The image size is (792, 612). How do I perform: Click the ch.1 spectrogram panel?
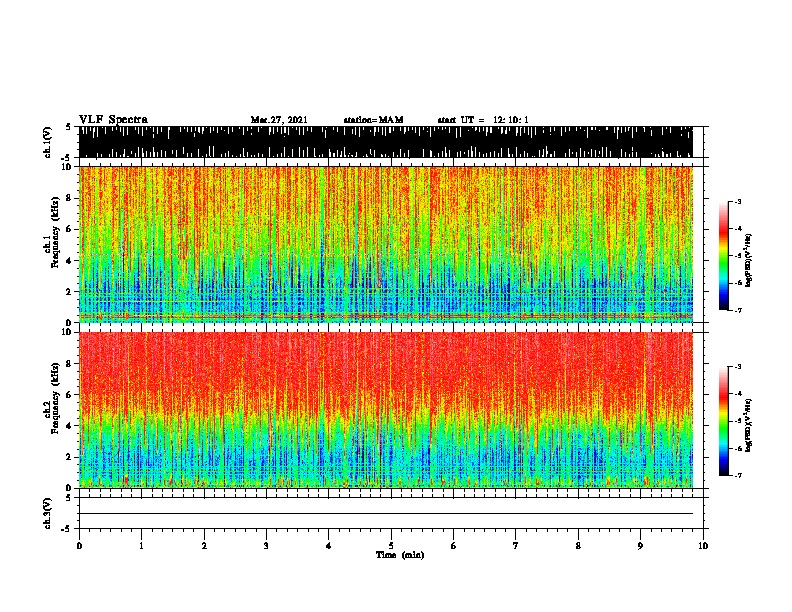click(386, 244)
